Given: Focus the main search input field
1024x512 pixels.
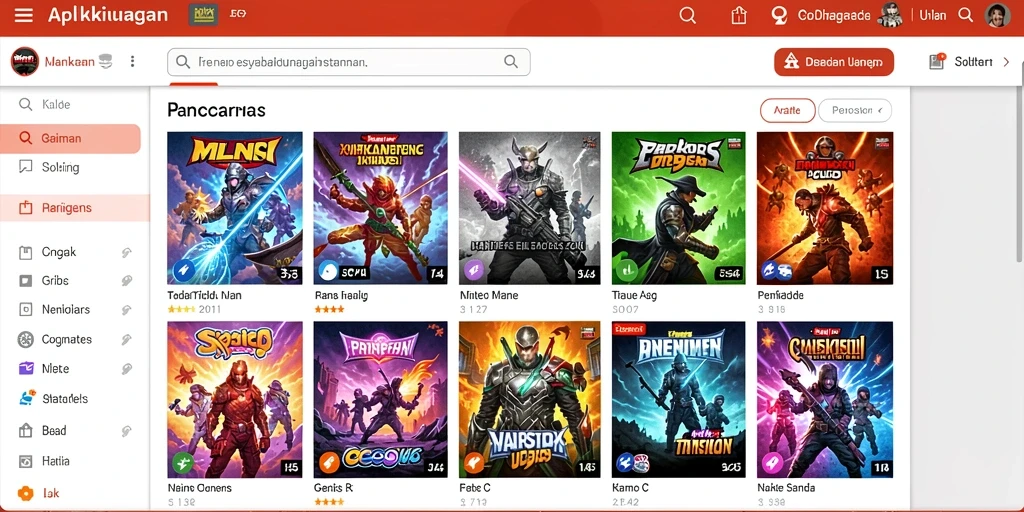Looking at the screenshot, I should point(349,62).
